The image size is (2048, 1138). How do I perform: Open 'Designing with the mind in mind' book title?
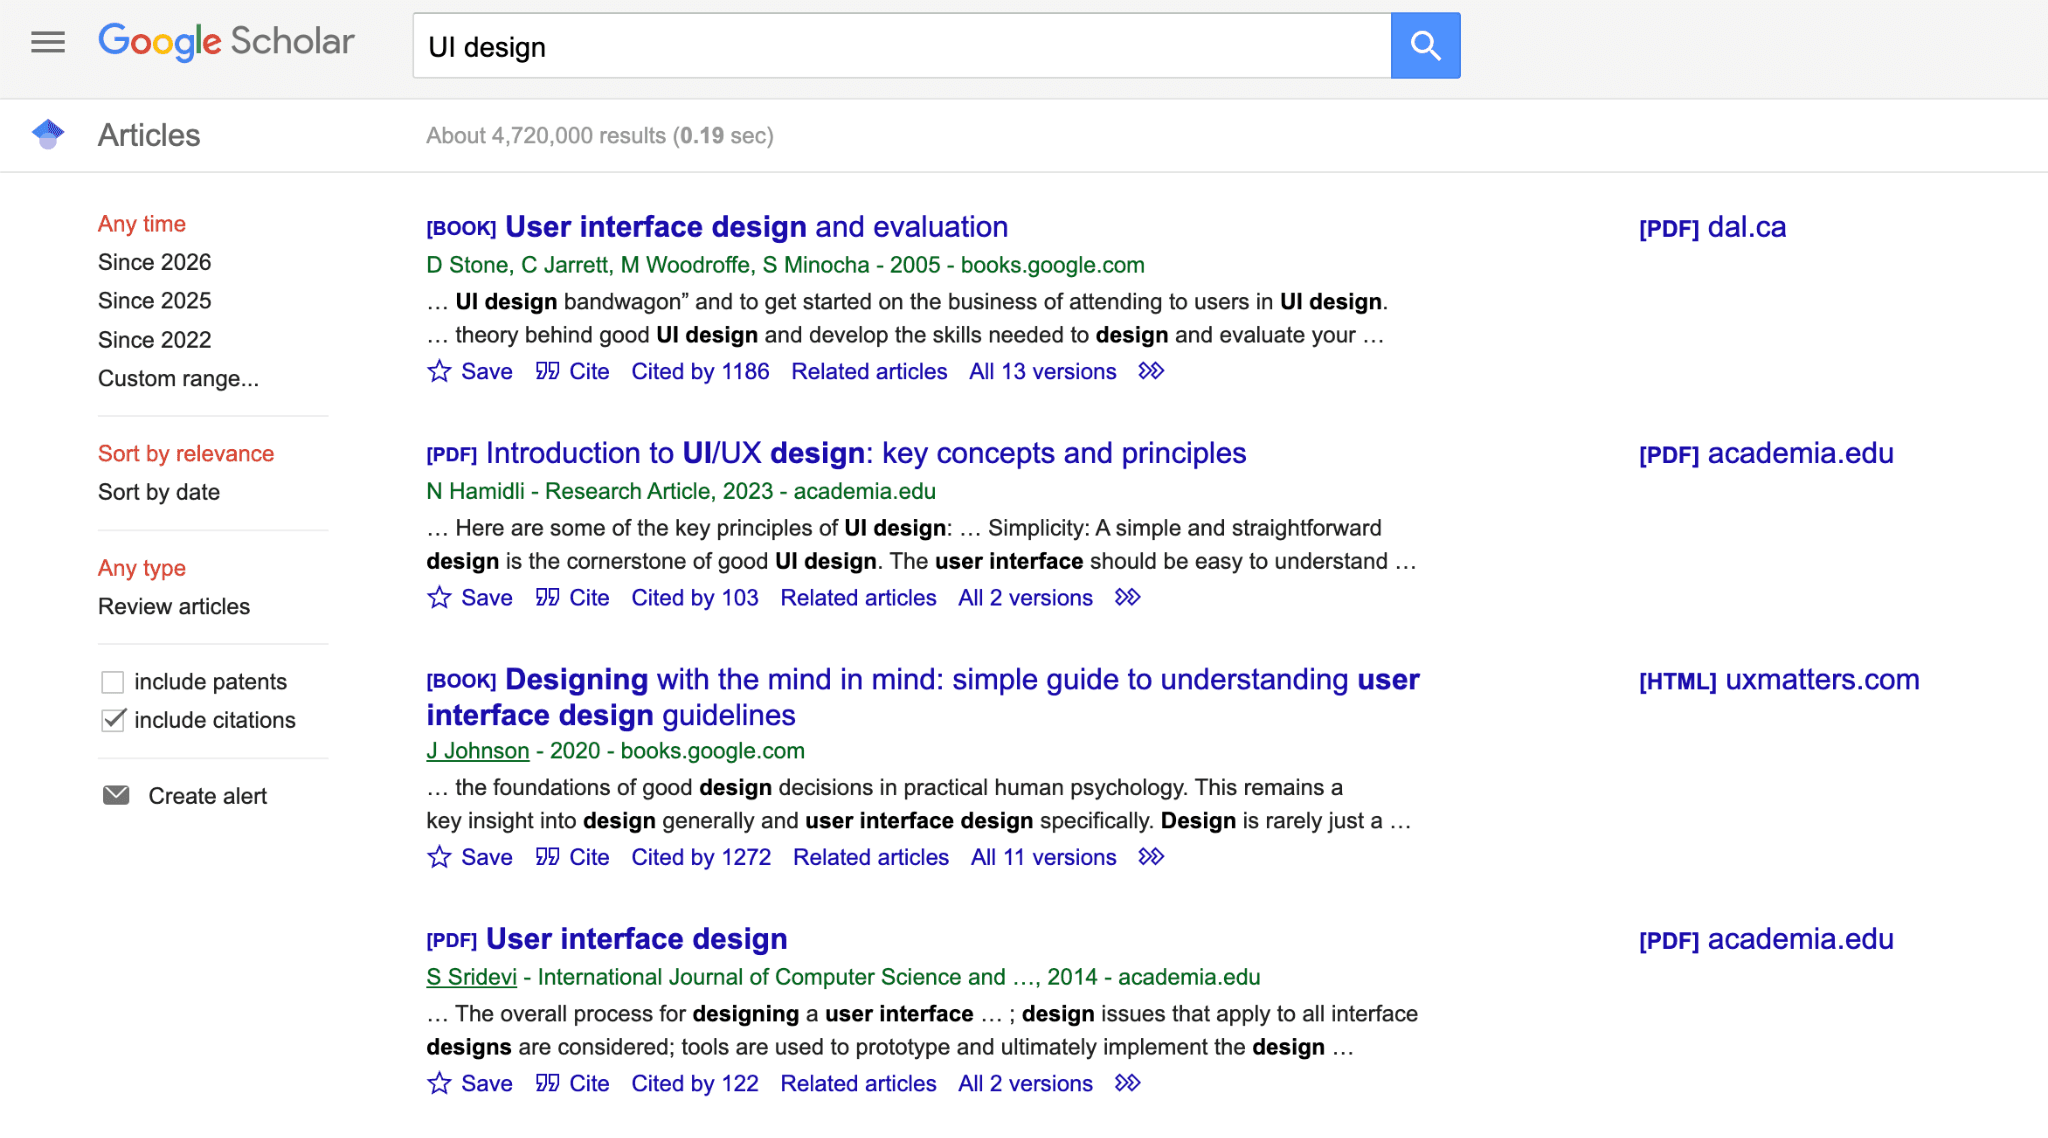(923, 697)
